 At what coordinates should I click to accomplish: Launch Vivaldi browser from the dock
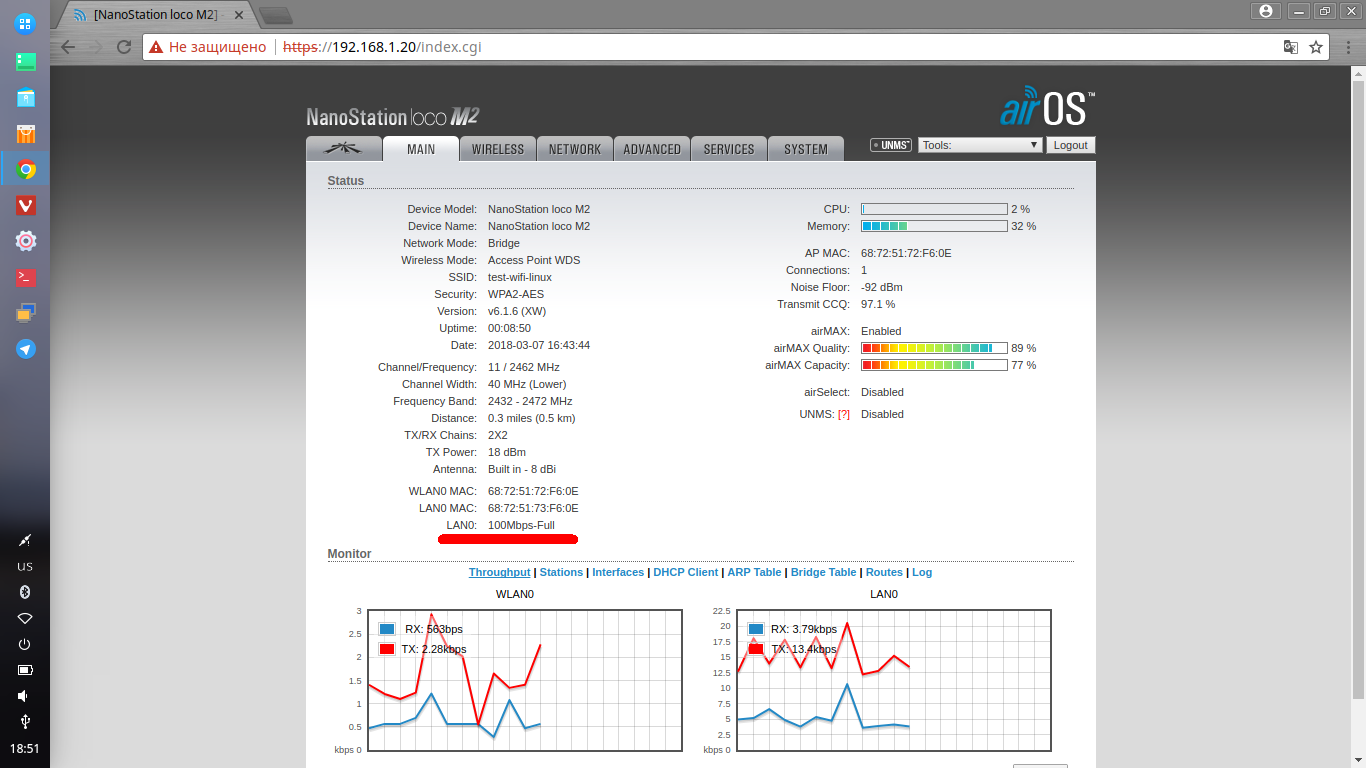(26, 205)
